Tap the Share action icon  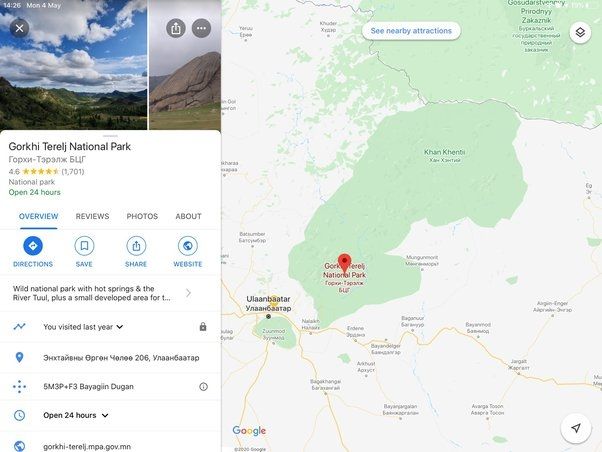click(x=136, y=246)
